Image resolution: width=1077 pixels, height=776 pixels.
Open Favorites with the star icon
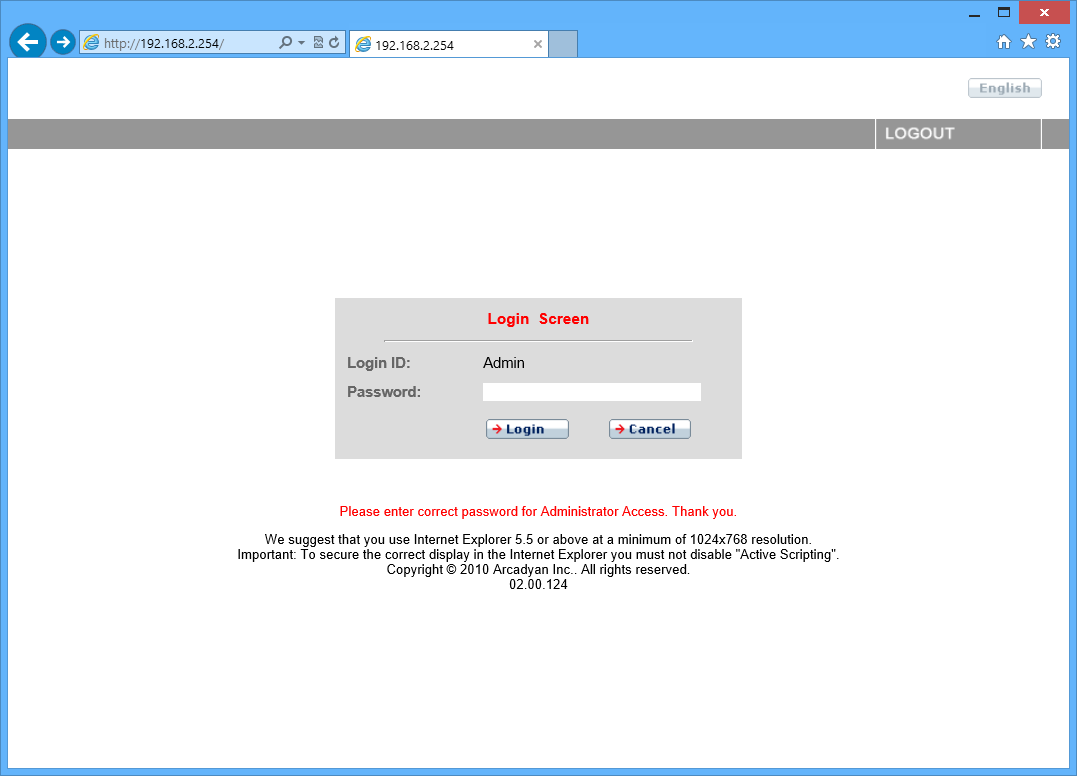tap(1028, 42)
